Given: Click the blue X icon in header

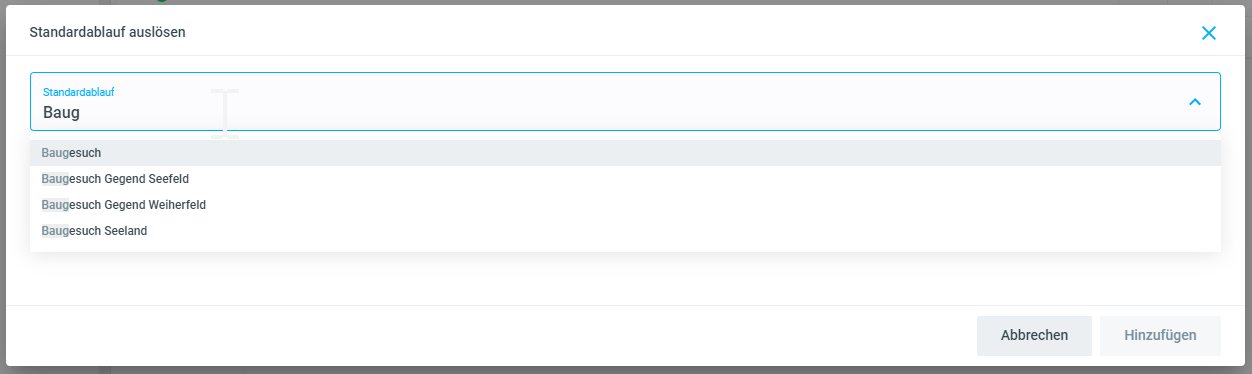Looking at the screenshot, I should 1208,33.
